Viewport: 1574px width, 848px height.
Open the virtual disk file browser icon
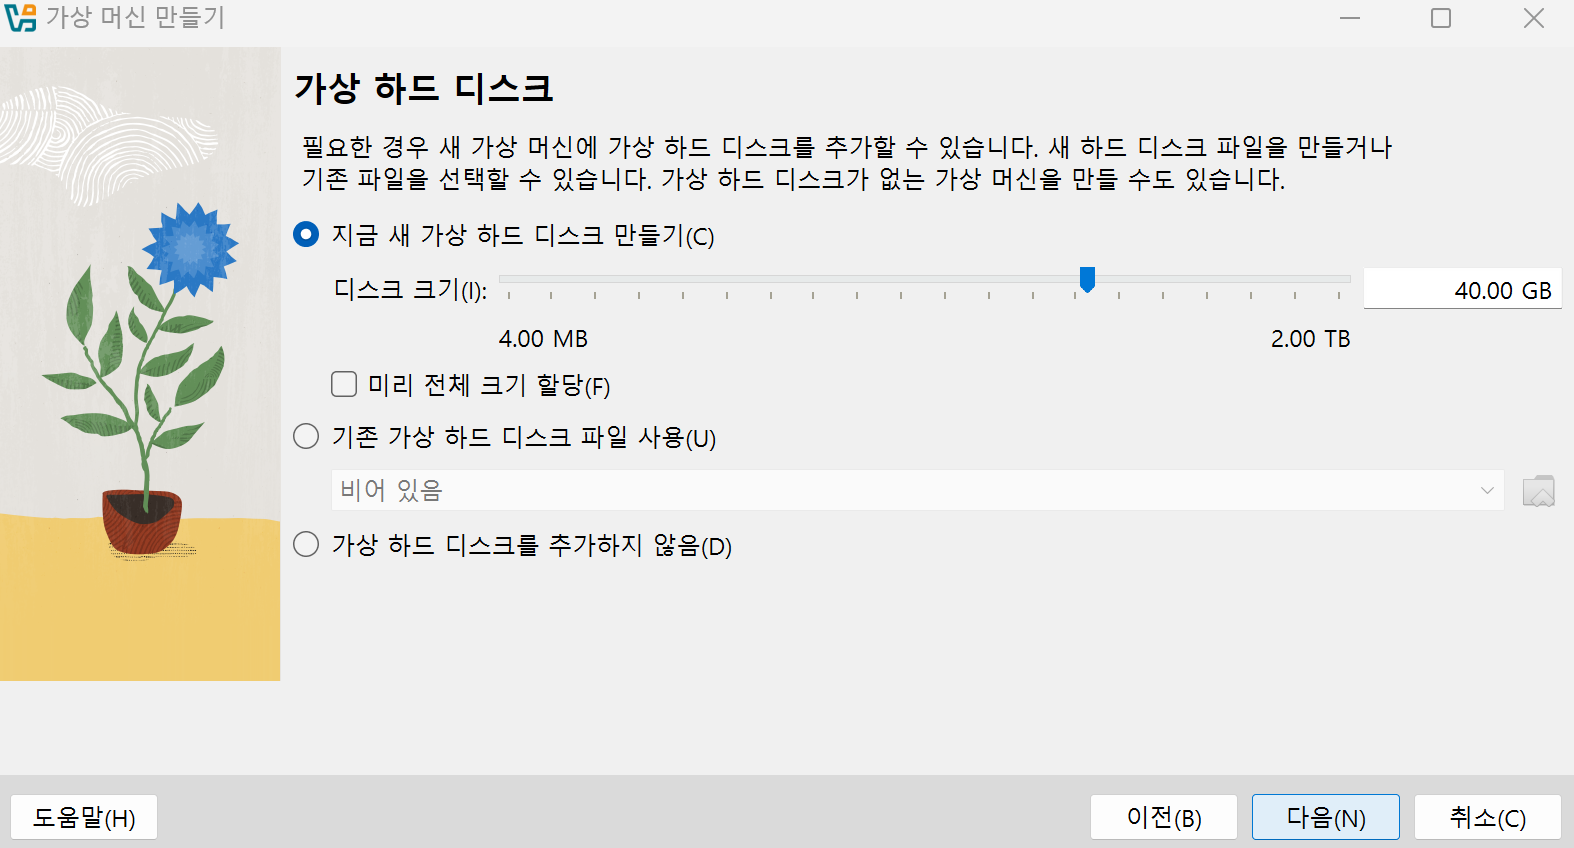(x=1538, y=491)
